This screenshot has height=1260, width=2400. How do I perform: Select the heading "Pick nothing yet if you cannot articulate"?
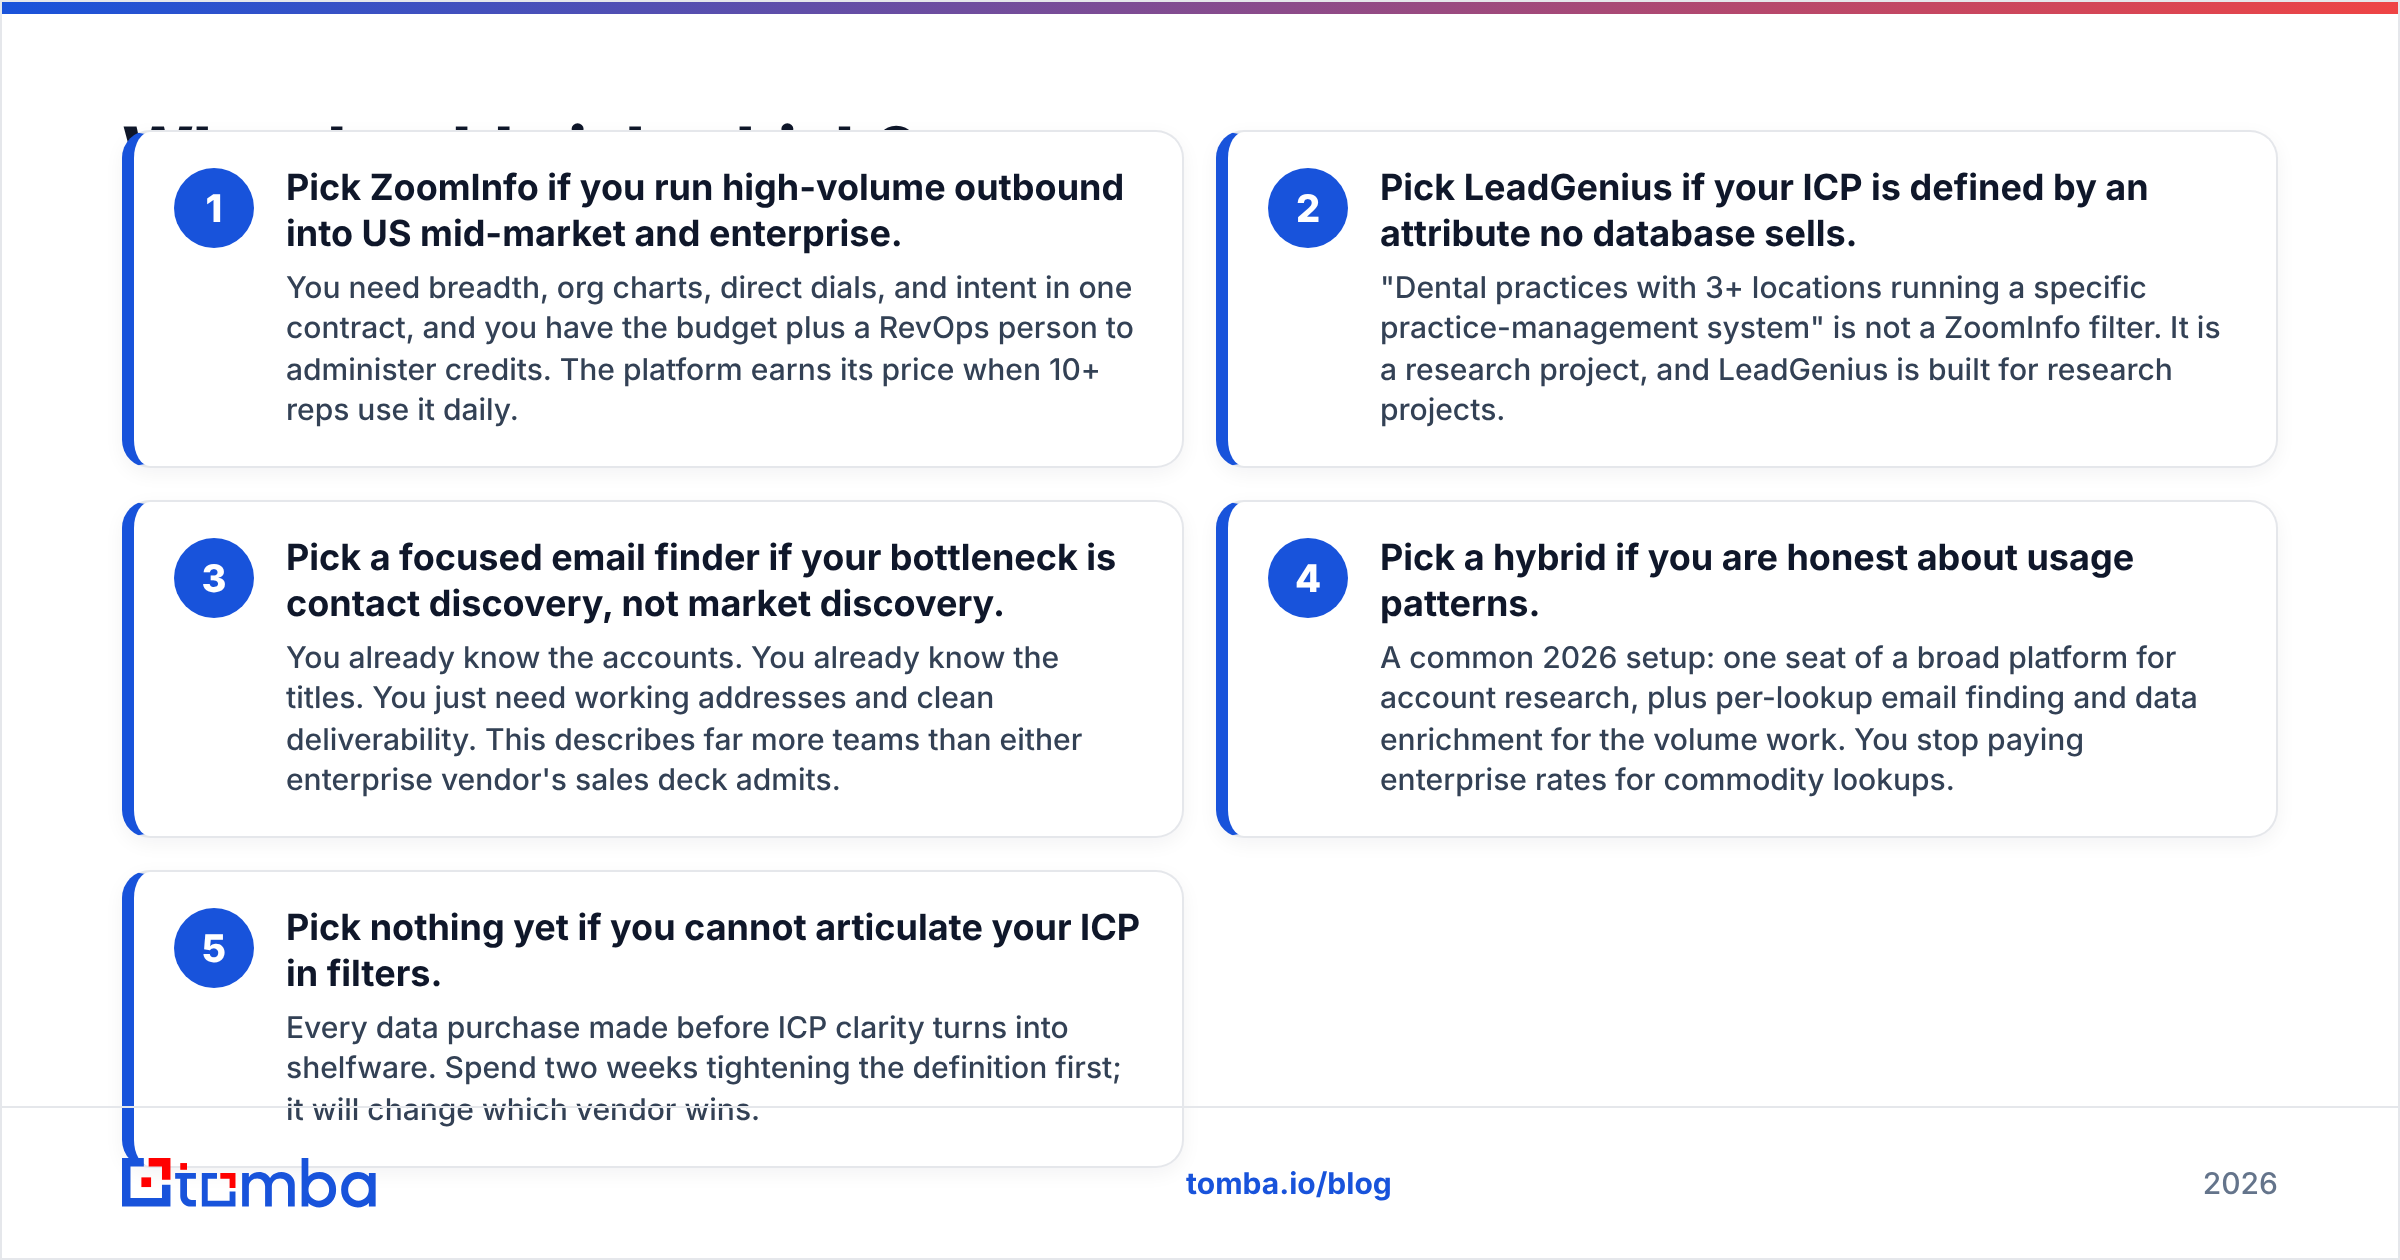click(713, 950)
